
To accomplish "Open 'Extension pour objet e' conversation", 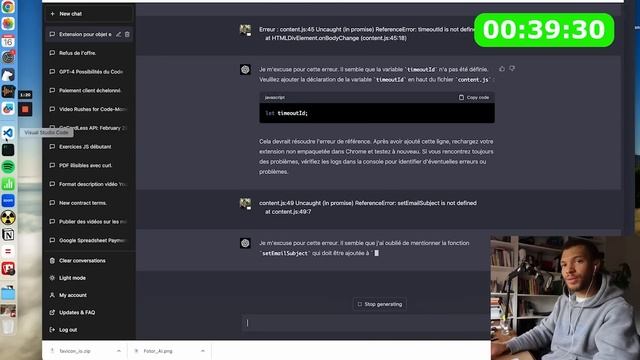I will tap(85, 34).
